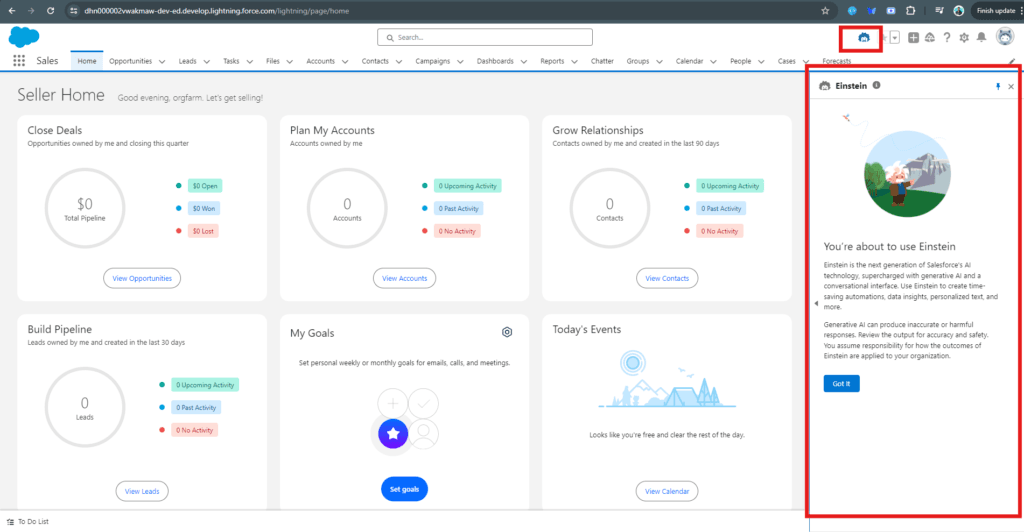
Task: Click the Set goals button
Action: (404, 489)
